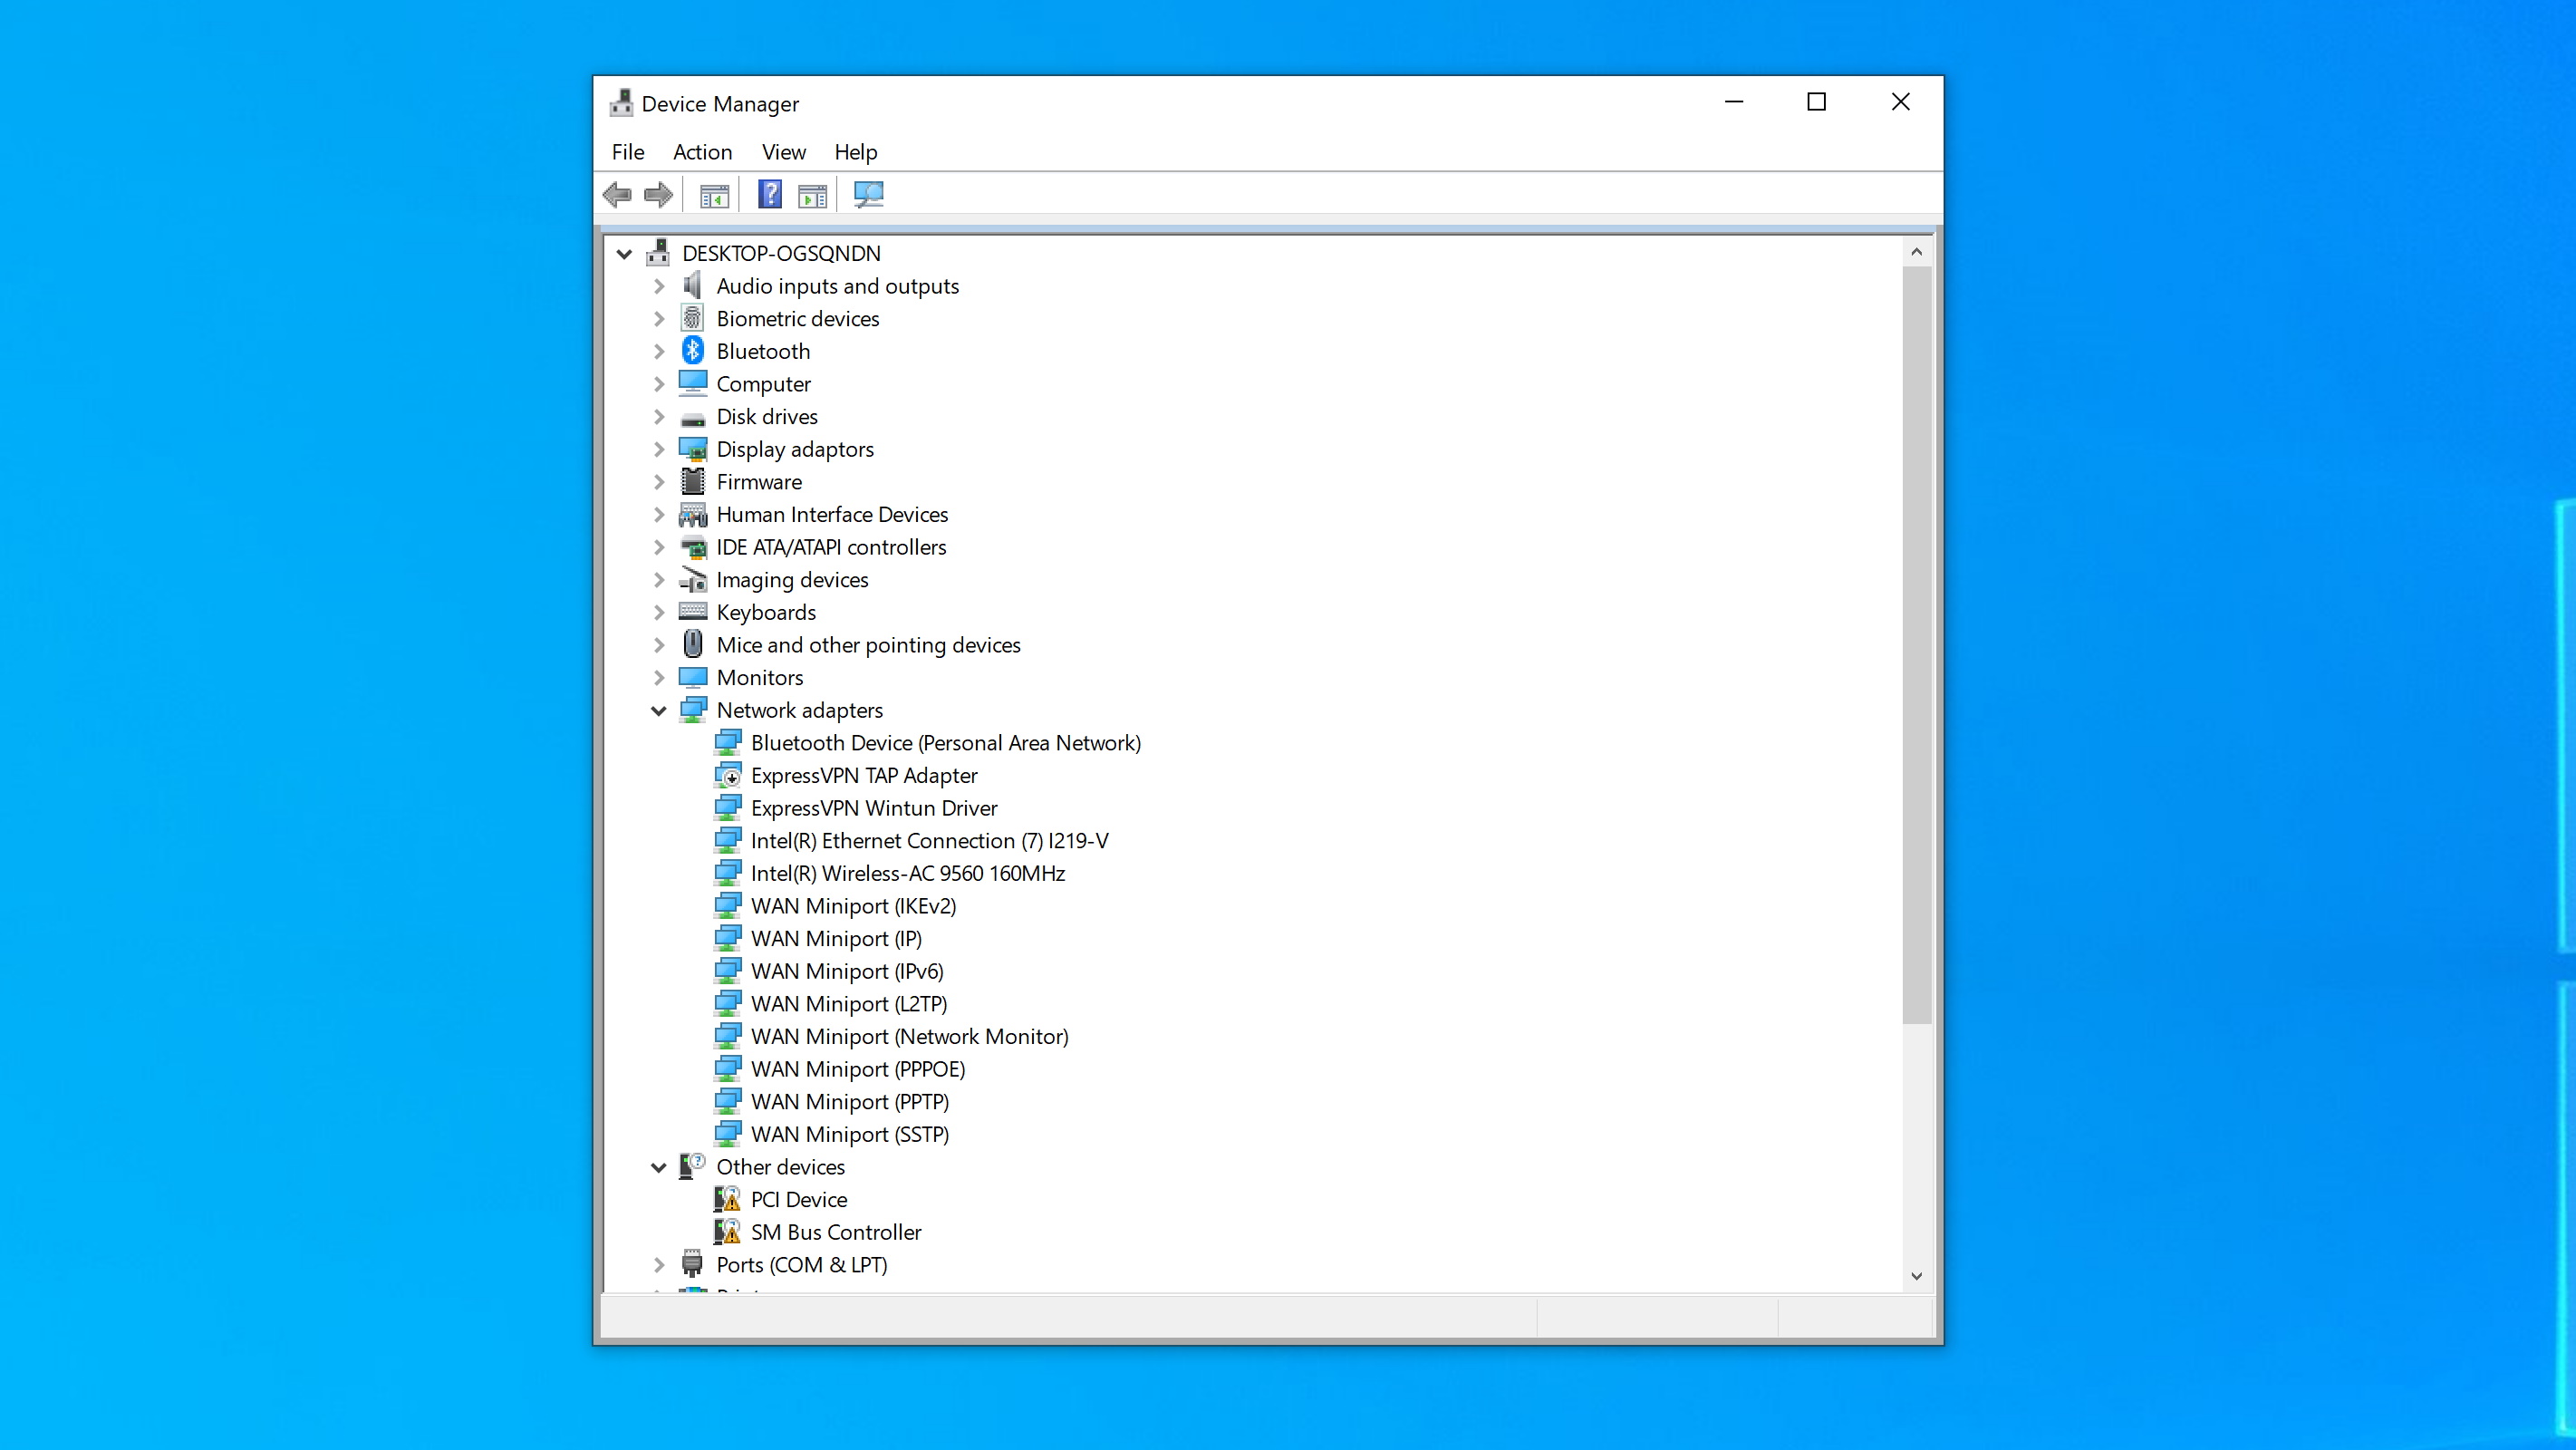2576x1450 pixels.
Task: Click the print device list icon
Action: [x=715, y=195]
